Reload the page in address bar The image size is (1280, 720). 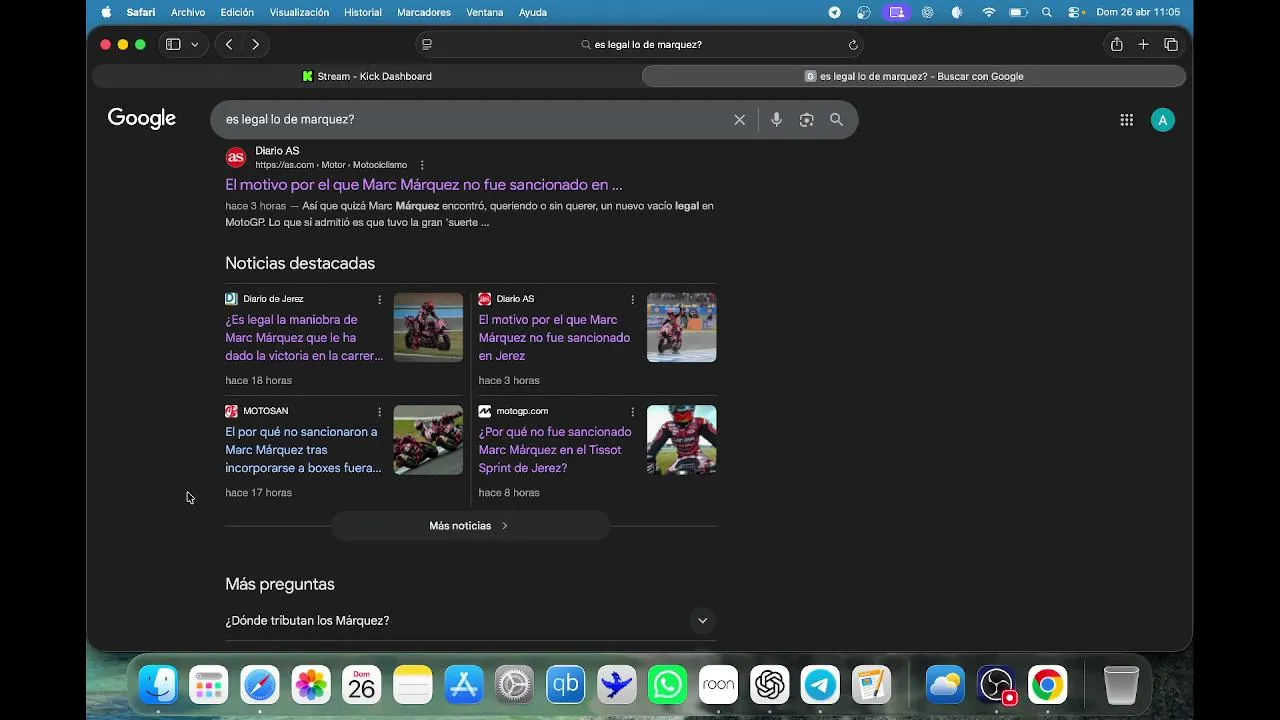[853, 45]
